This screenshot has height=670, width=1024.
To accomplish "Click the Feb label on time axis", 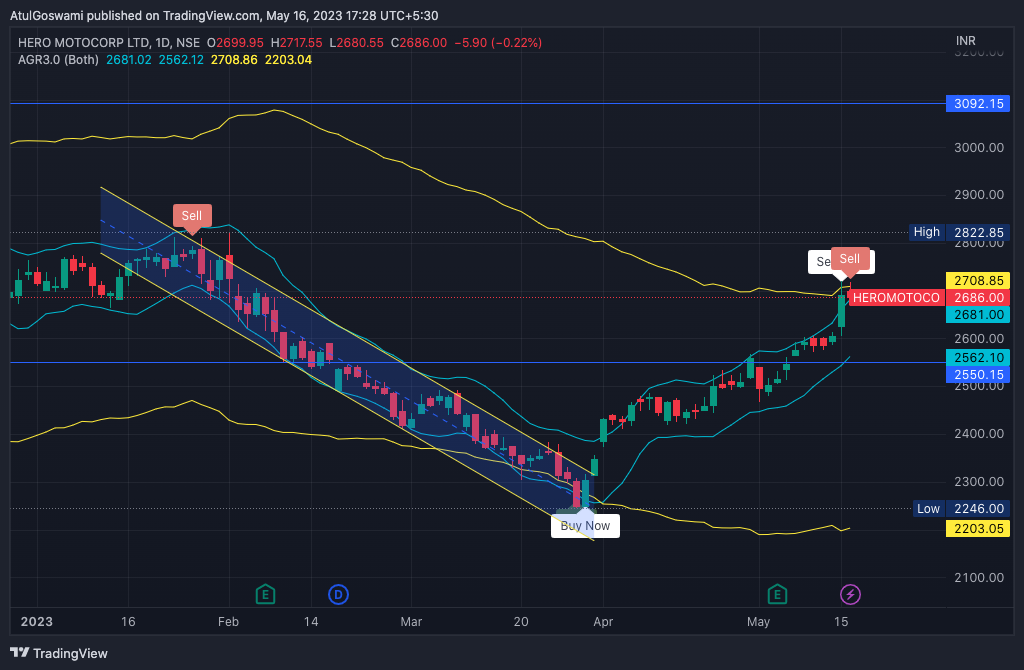I will point(228,622).
